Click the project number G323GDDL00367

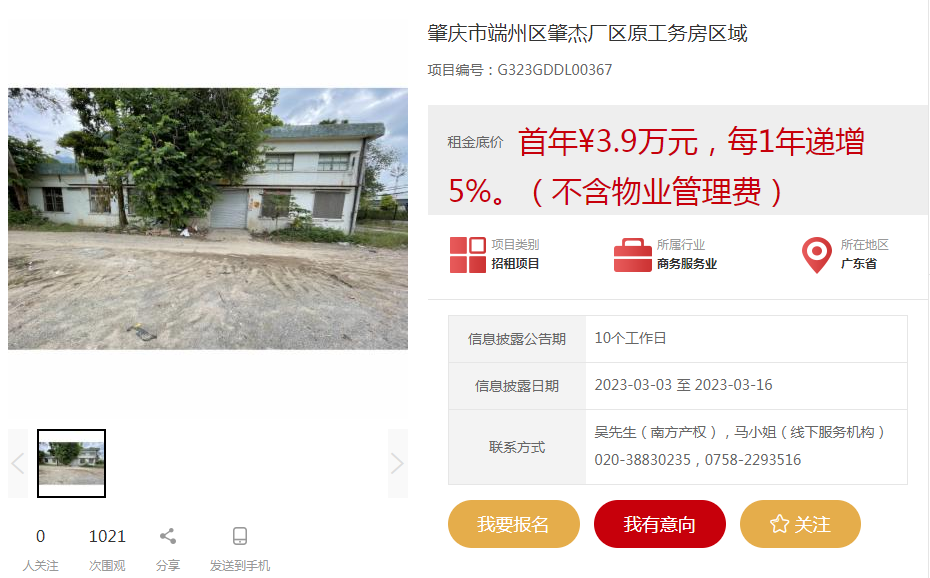click(555, 70)
